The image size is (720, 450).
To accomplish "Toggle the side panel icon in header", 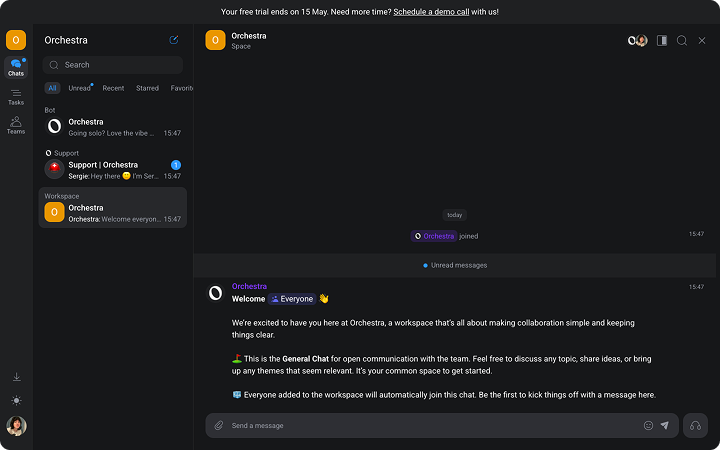I will 662,40.
